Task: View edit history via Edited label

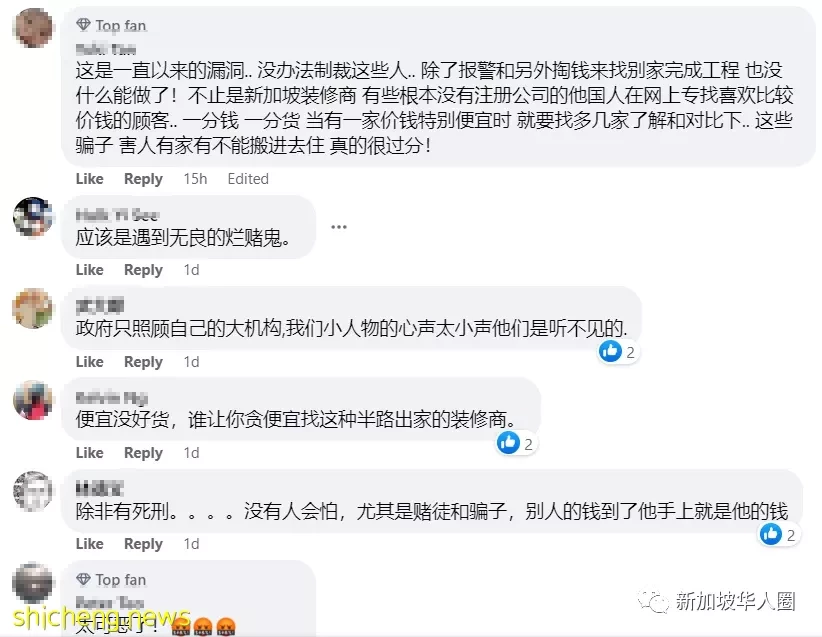Action: [x=248, y=179]
